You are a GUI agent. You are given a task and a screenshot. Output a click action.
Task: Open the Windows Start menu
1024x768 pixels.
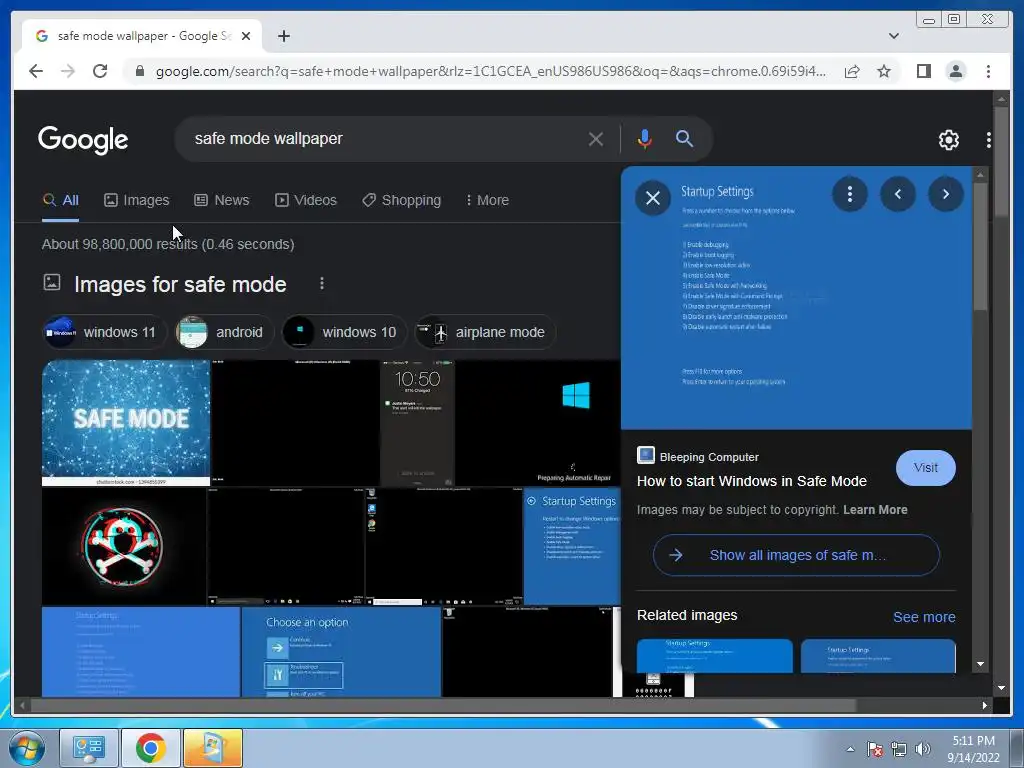tap(27, 748)
